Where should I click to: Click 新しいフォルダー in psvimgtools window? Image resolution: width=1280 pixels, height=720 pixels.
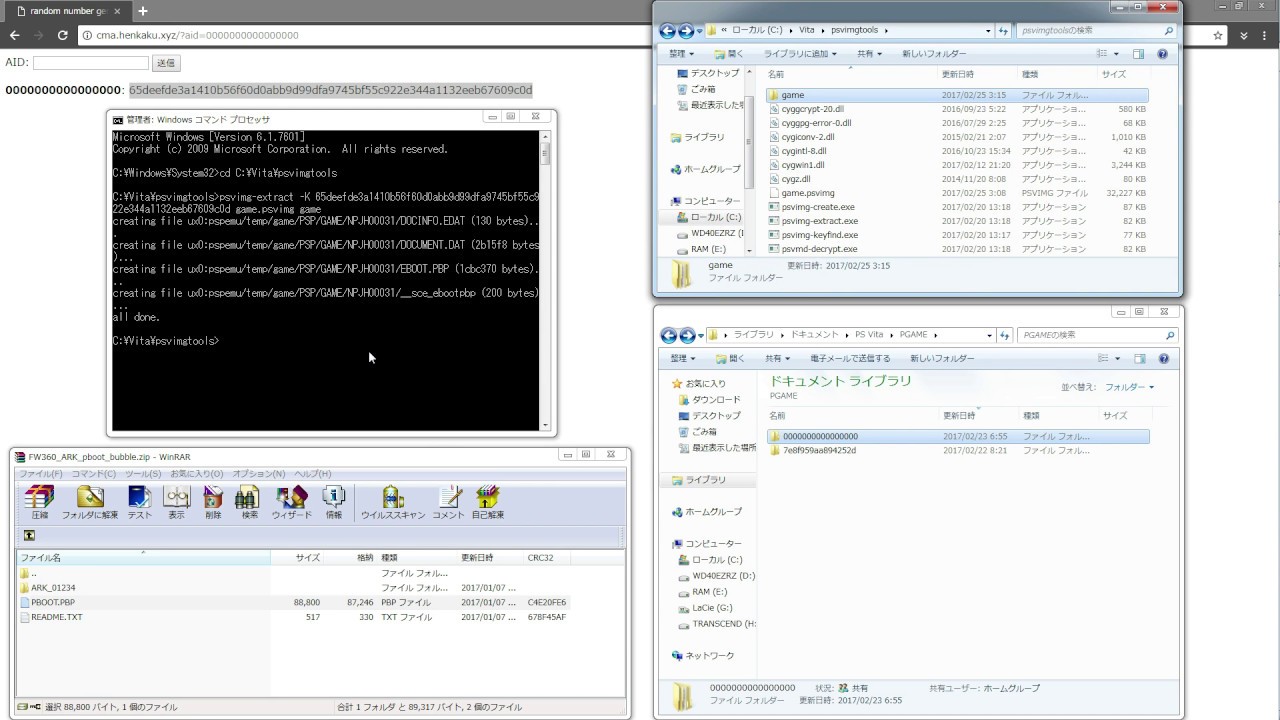click(934, 54)
